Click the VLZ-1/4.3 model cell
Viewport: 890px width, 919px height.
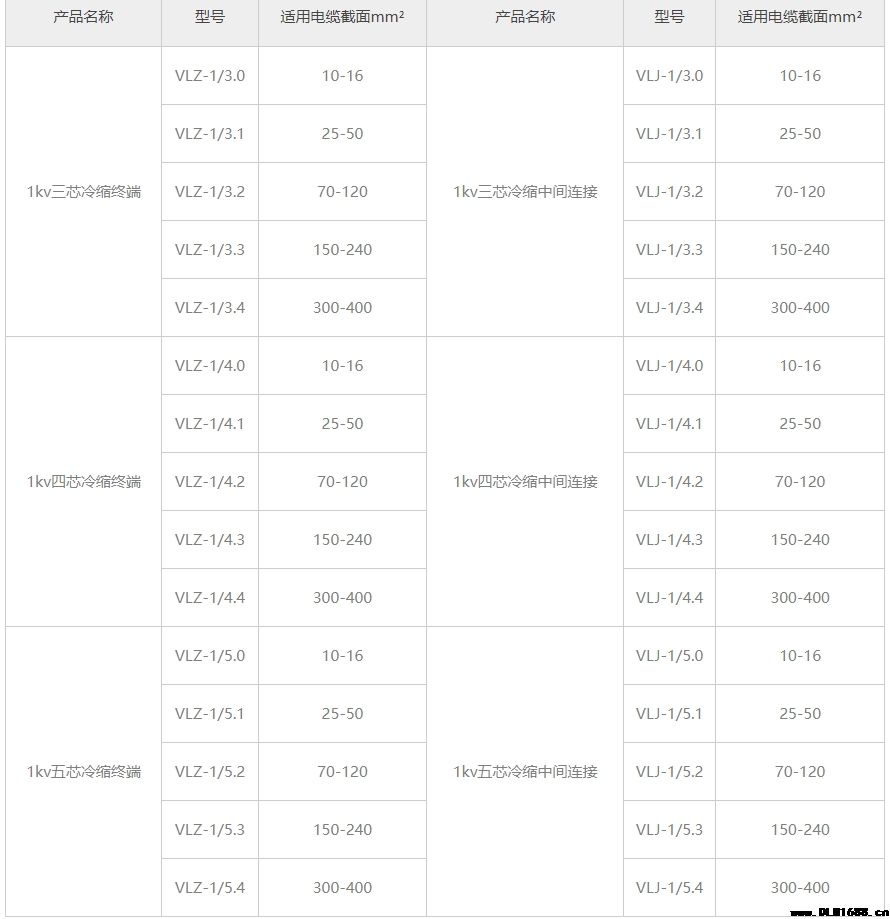pyautogui.click(x=210, y=540)
